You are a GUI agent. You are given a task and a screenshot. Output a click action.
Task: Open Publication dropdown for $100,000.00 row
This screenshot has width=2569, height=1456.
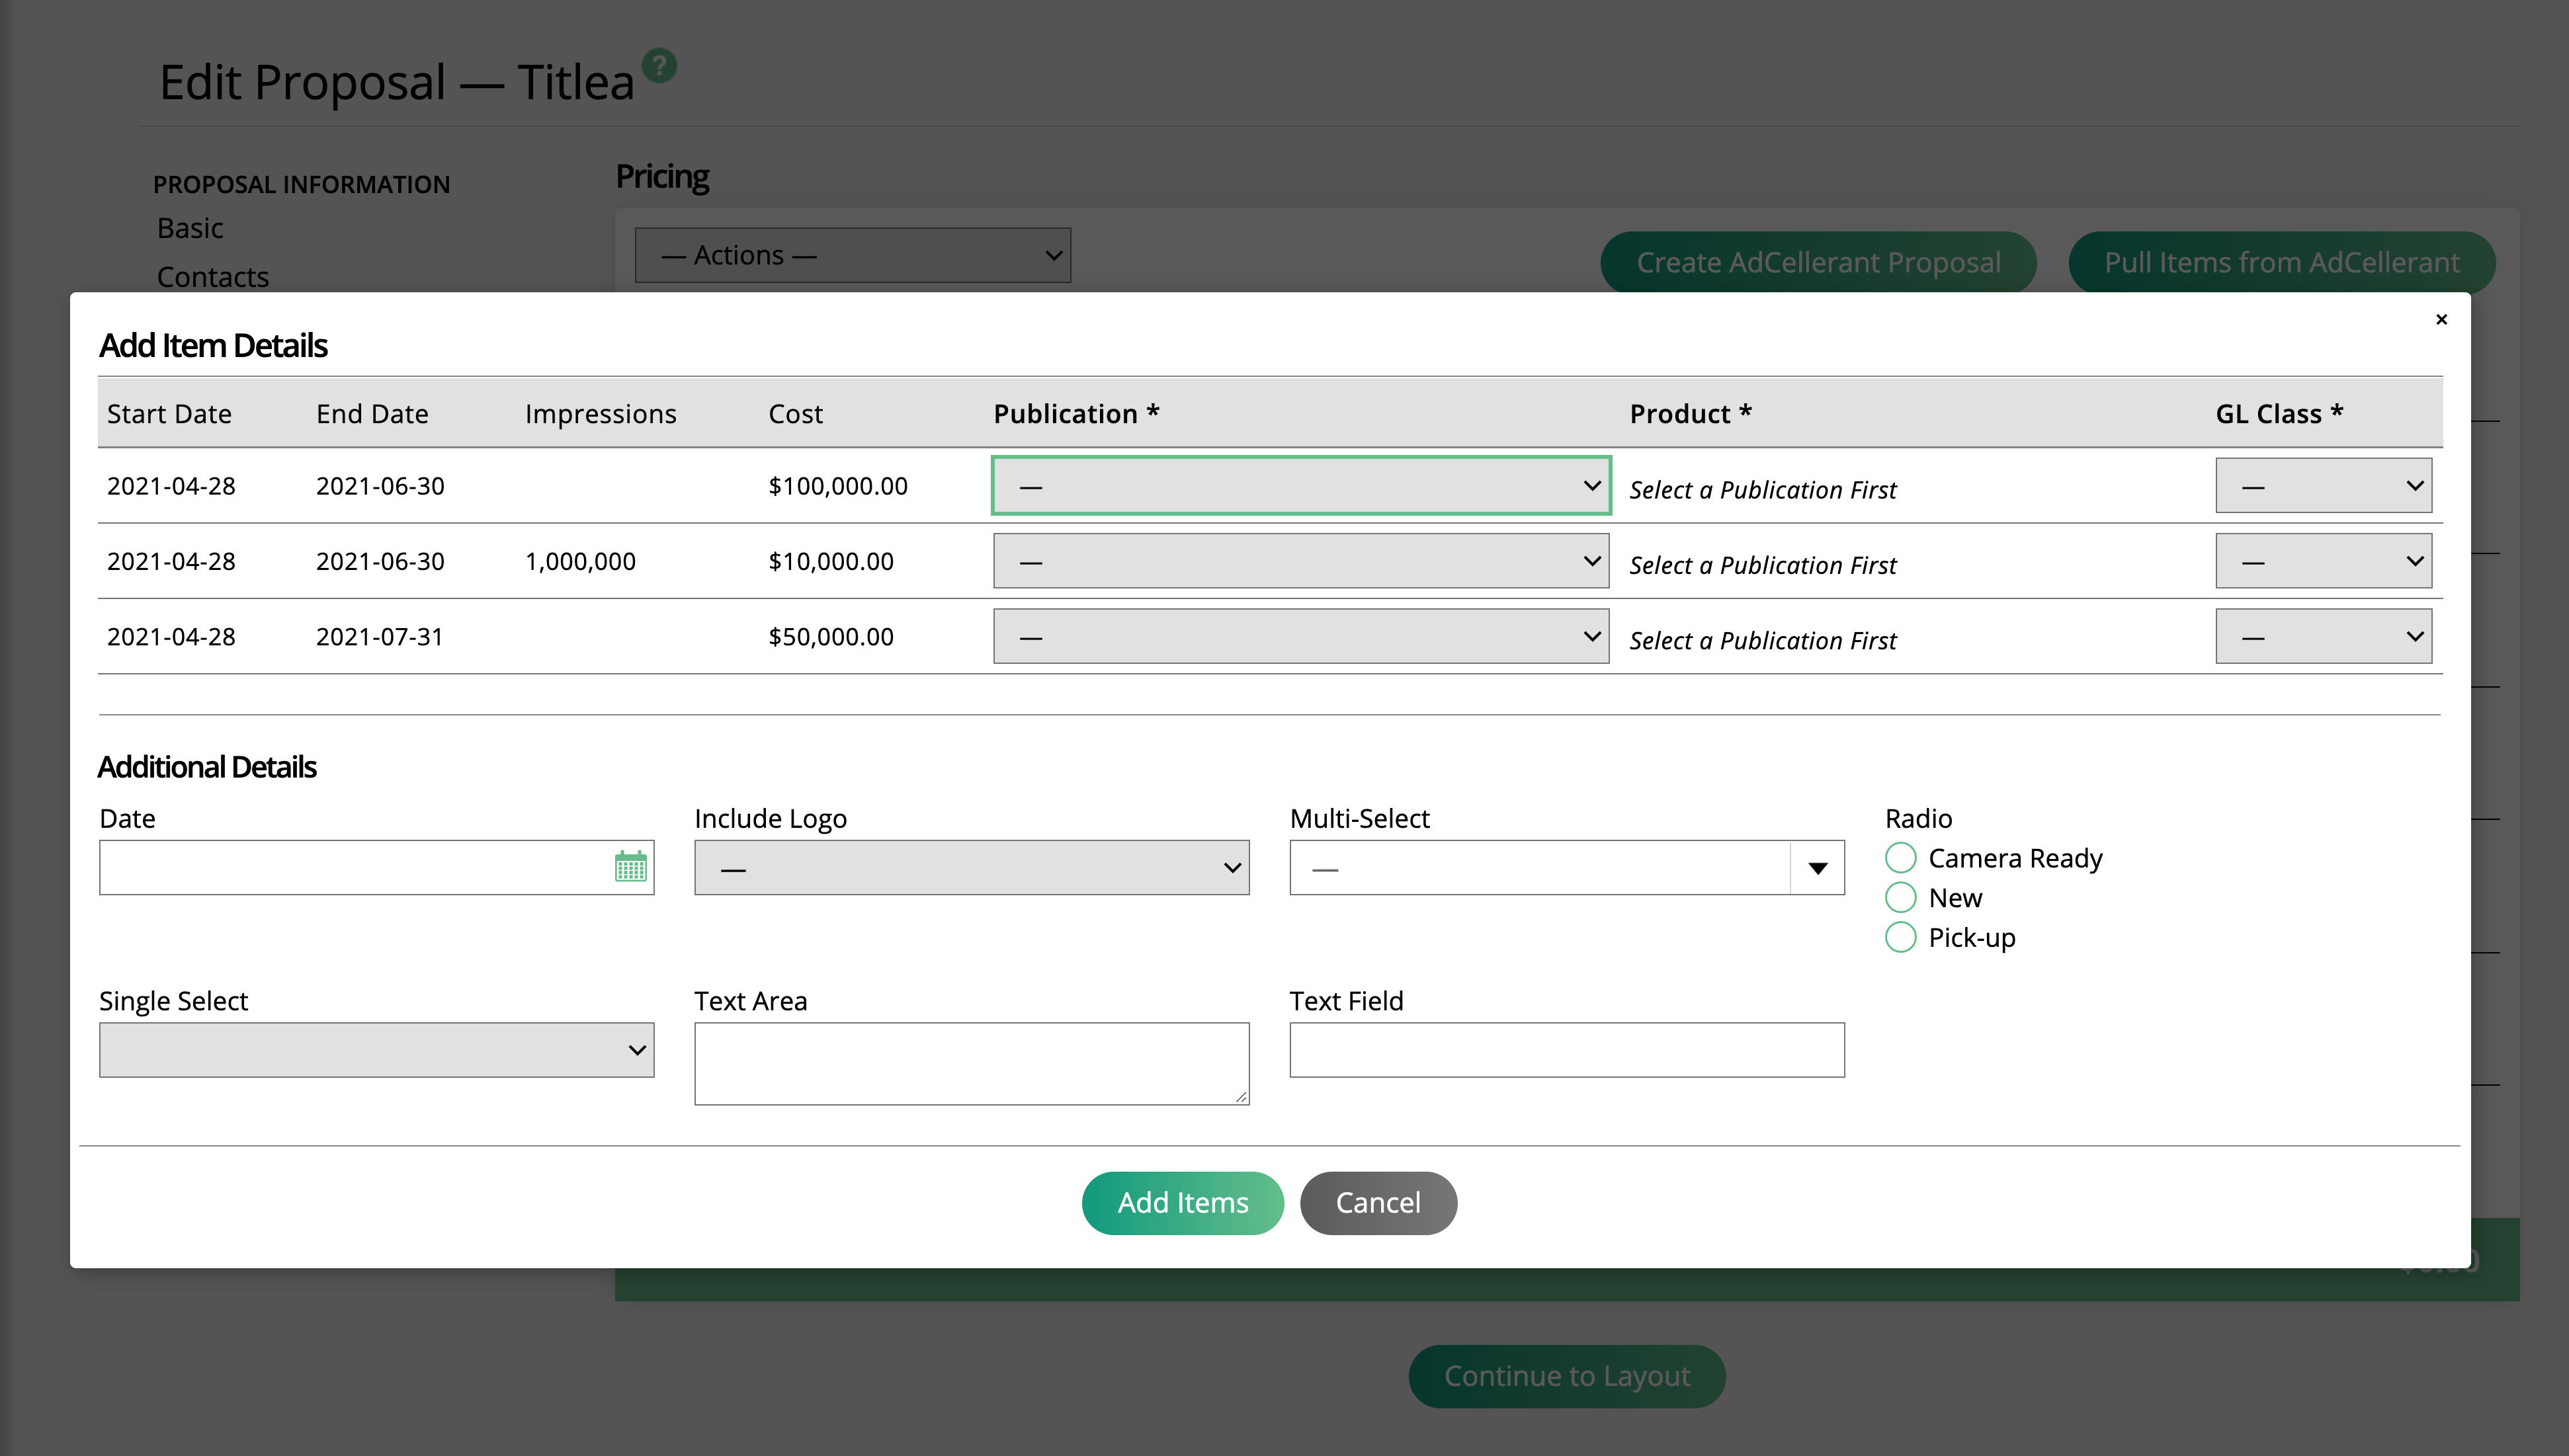[x=1300, y=486]
